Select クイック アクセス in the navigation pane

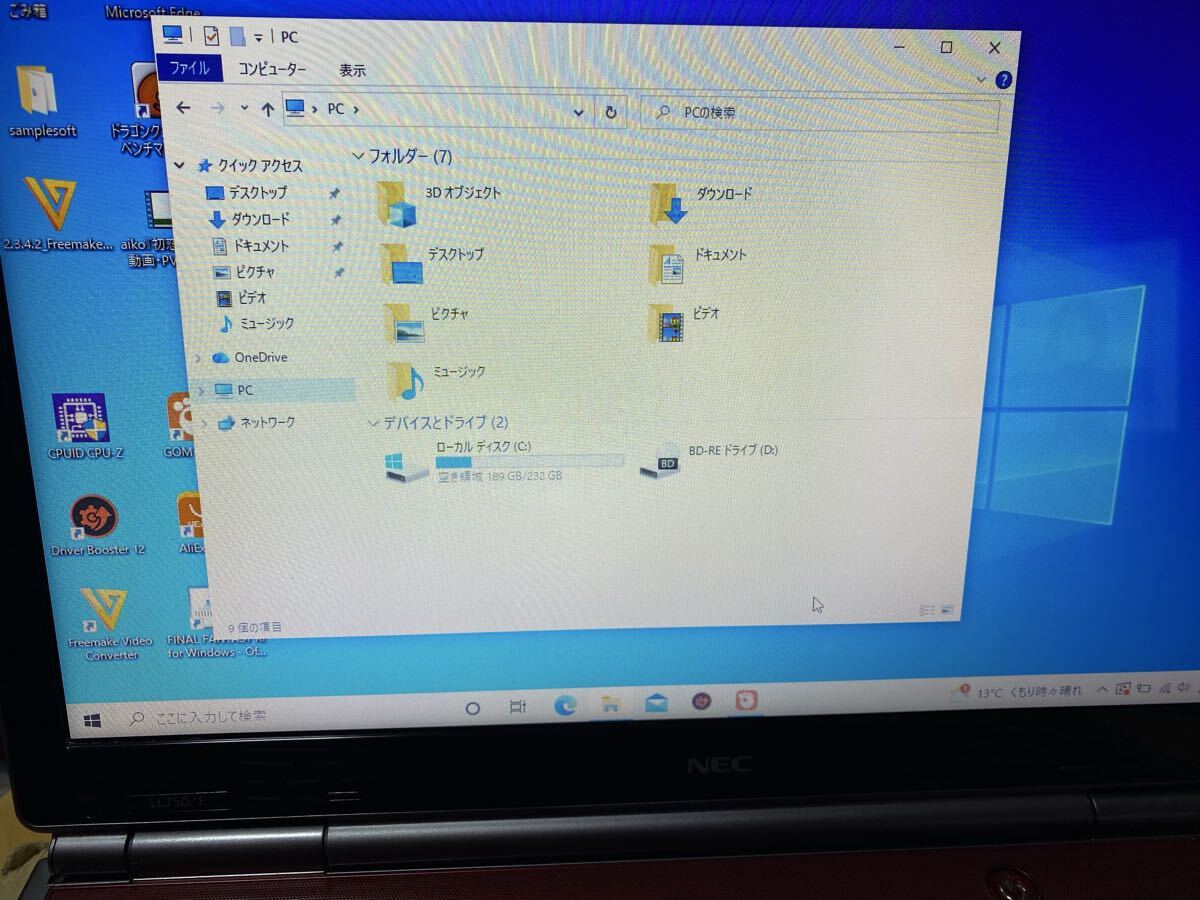(260, 165)
